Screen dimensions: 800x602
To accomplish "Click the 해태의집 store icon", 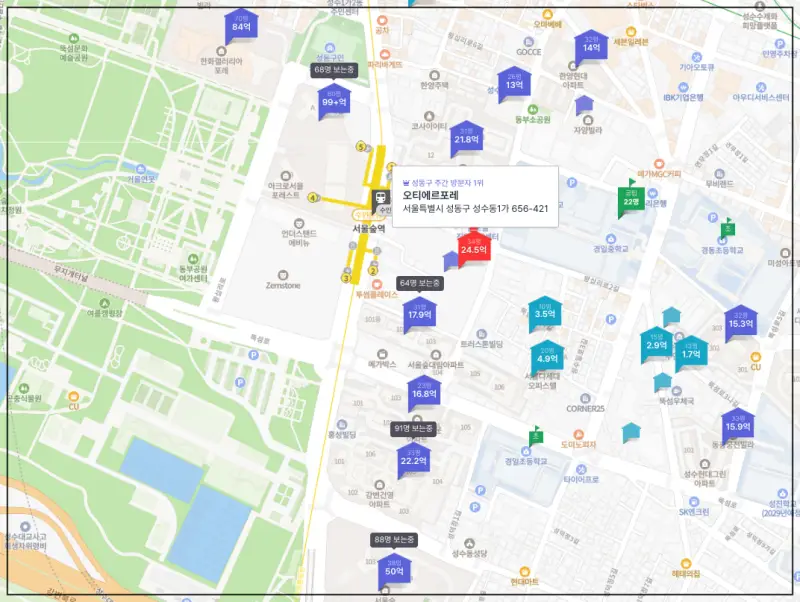I will (686, 564).
